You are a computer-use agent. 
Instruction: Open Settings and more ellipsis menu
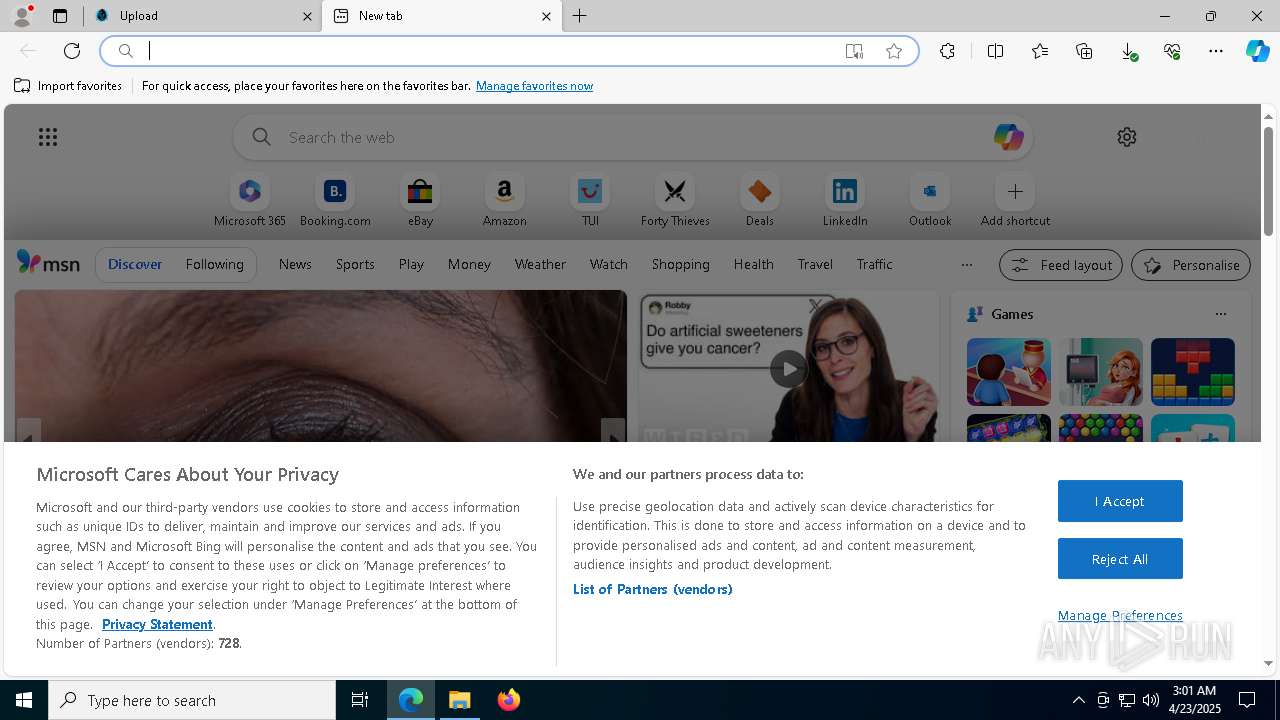[1216, 51]
